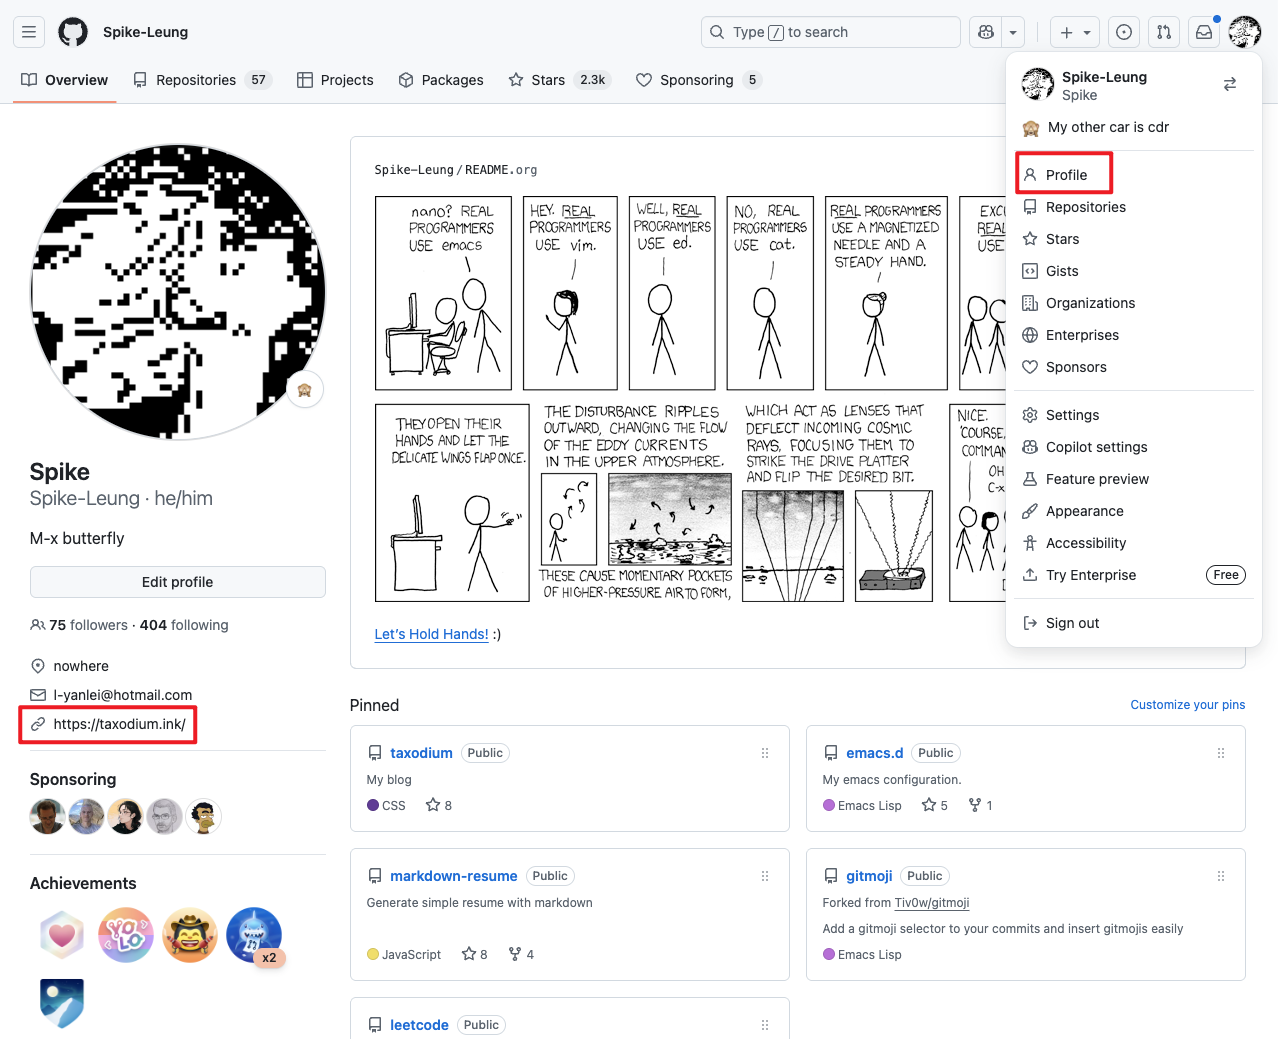Open the YOLO achievement badge

click(126, 935)
